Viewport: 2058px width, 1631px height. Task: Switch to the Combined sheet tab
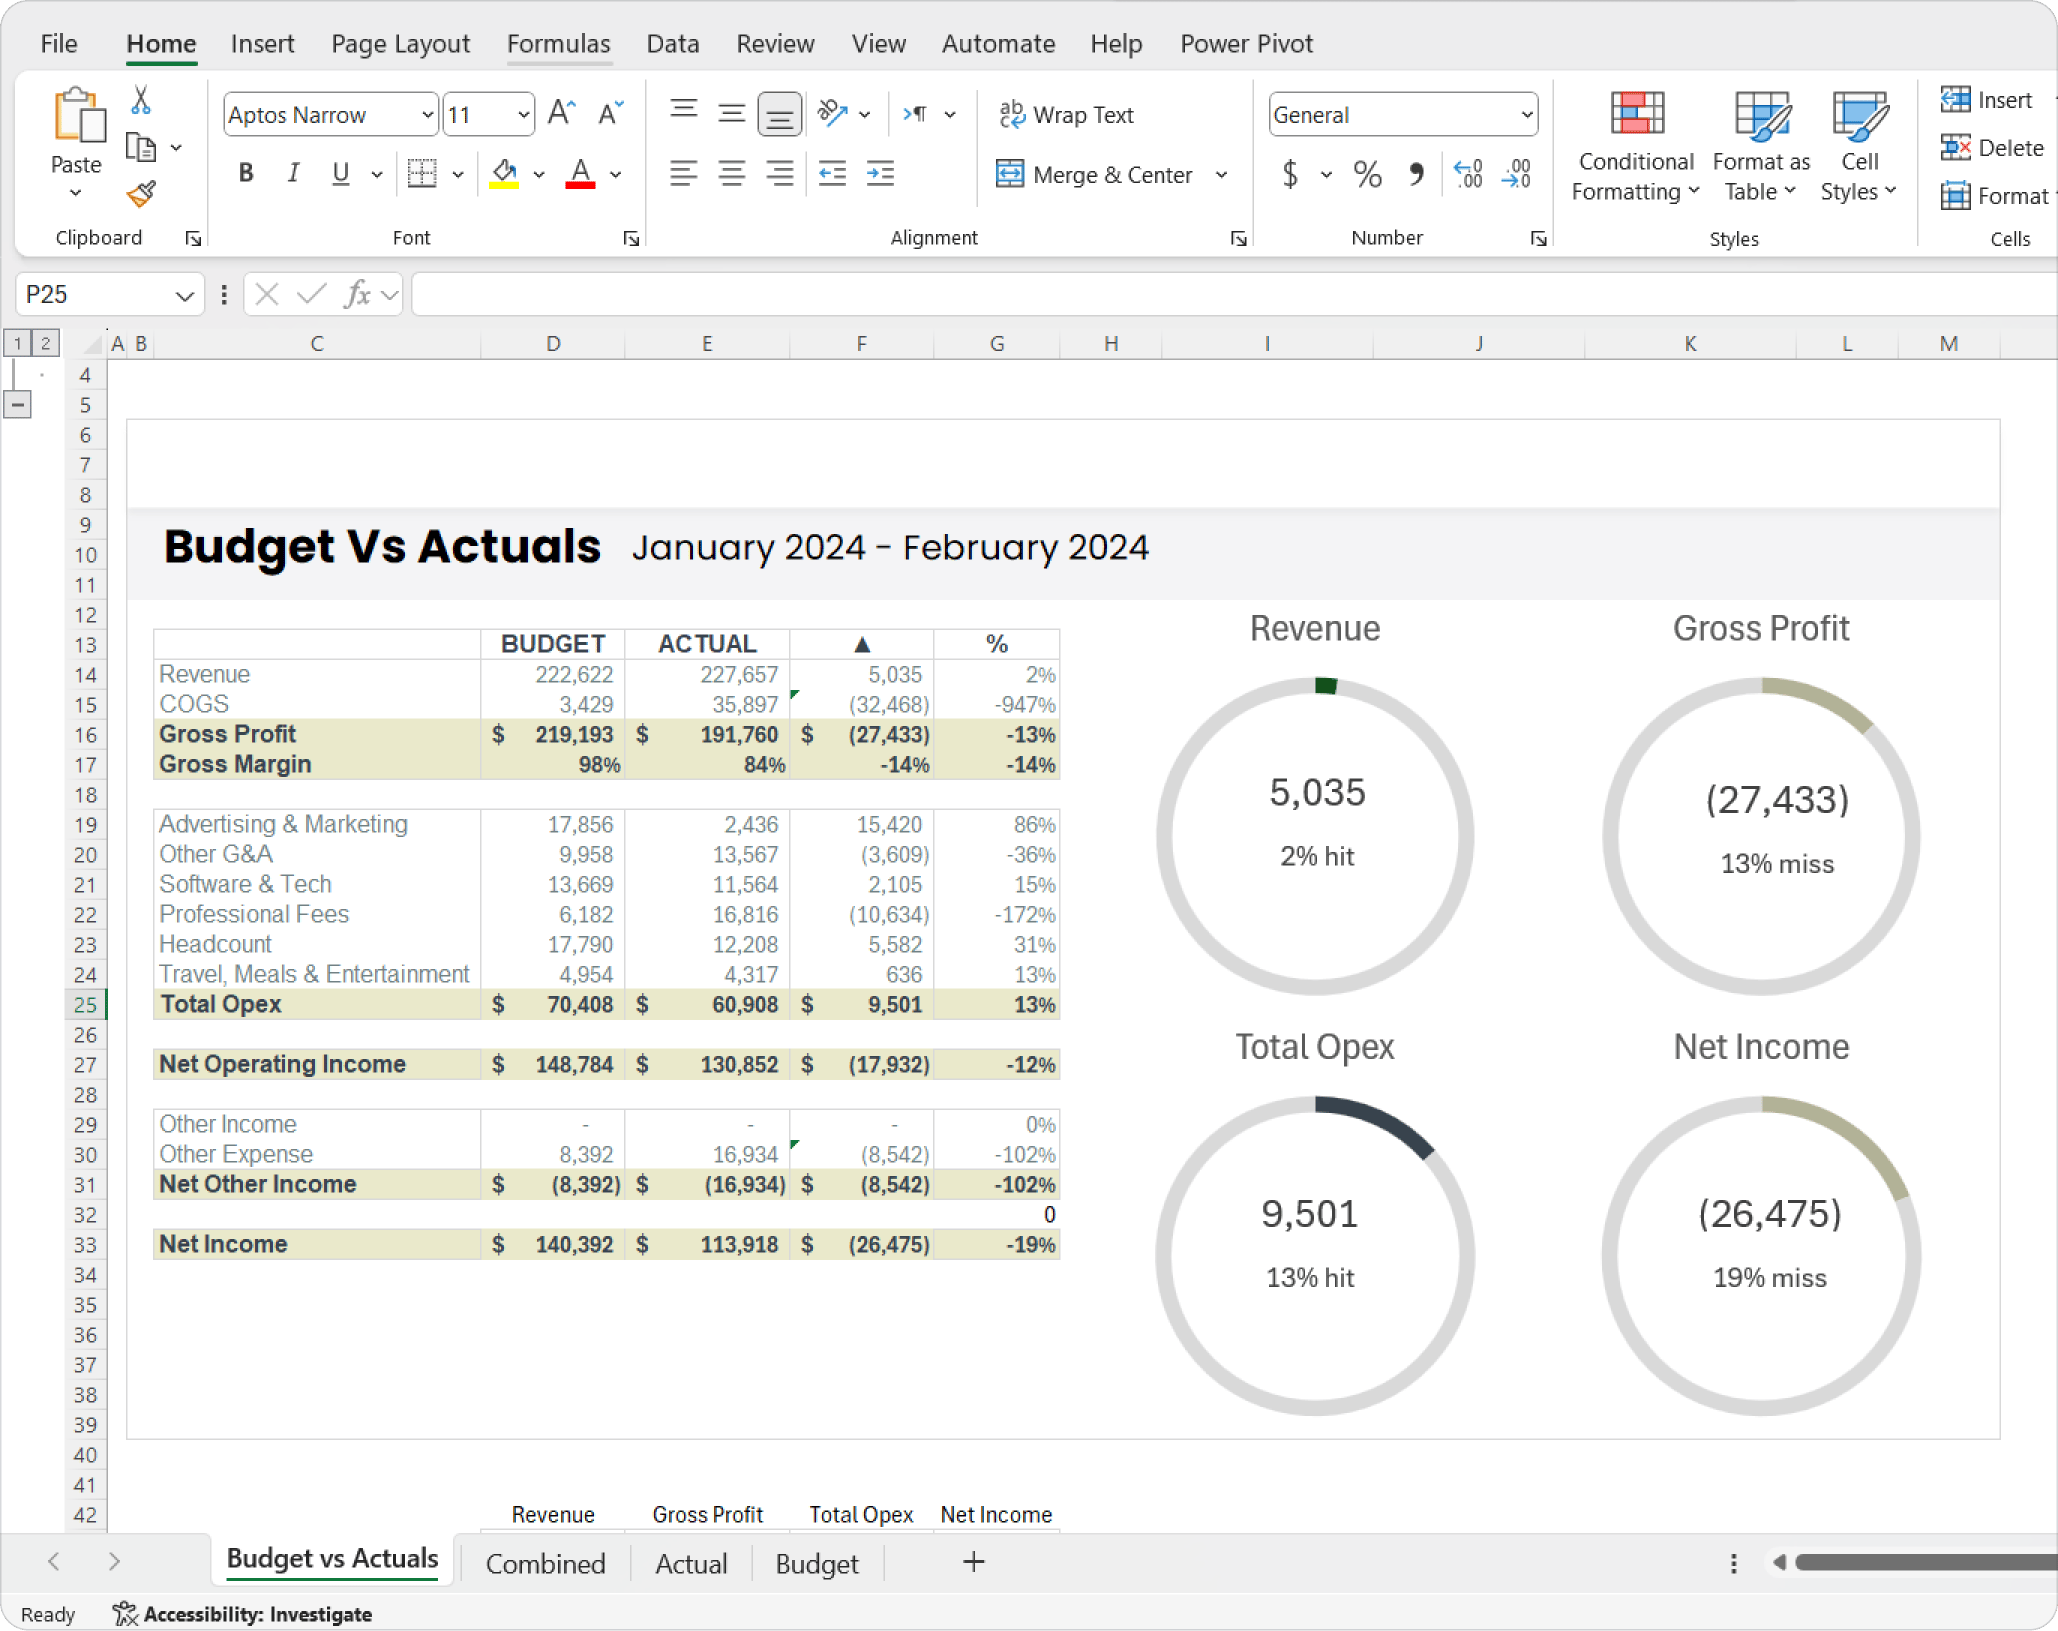(545, 1563)
